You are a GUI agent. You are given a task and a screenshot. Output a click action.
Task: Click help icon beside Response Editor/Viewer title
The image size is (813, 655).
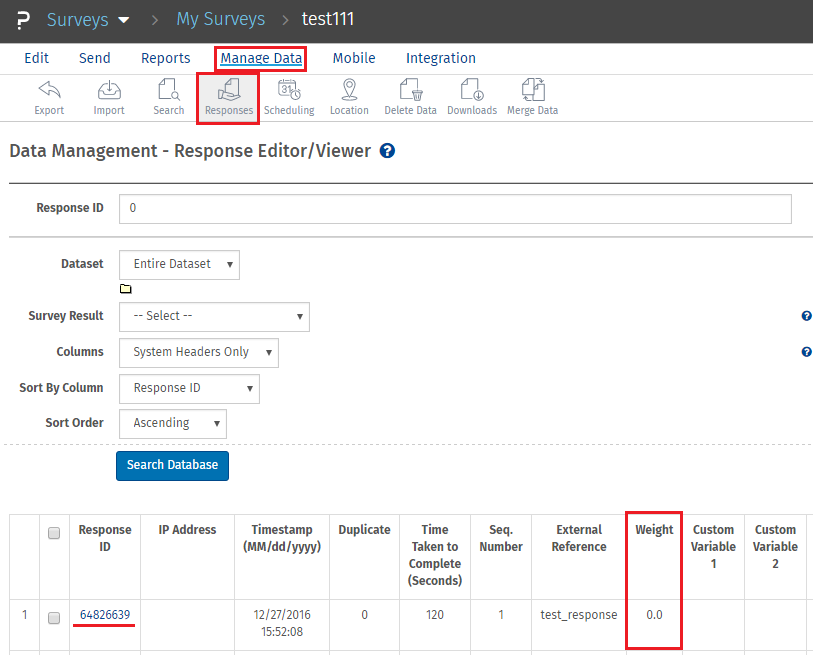(x=388, y=151)
